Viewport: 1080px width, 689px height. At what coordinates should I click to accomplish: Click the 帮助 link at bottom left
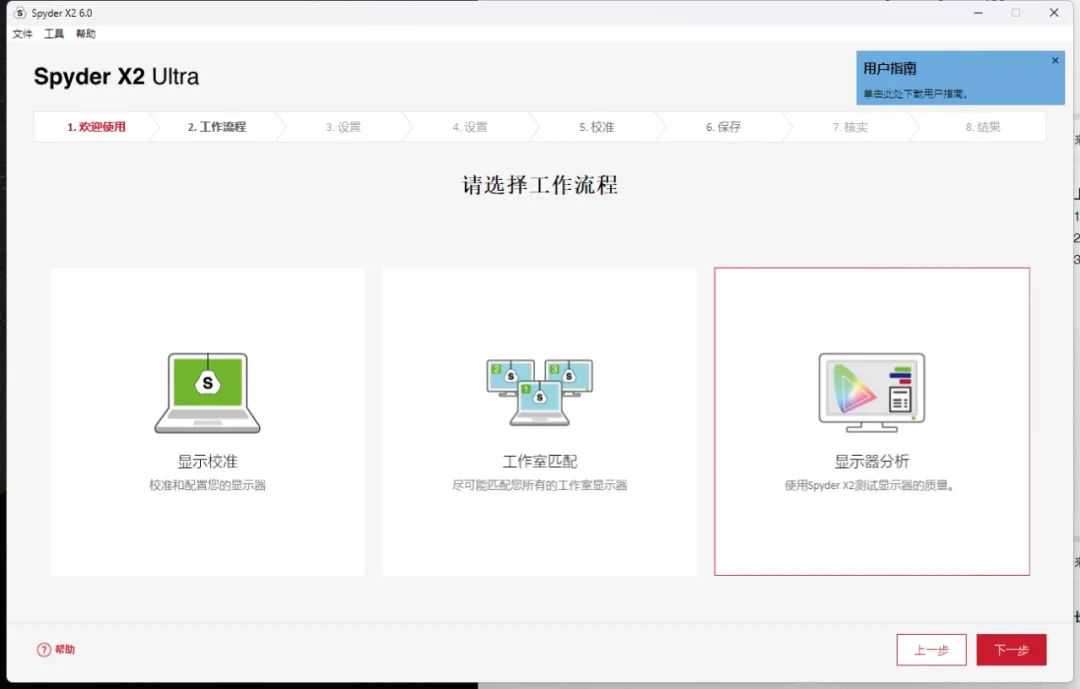[65, 650]
